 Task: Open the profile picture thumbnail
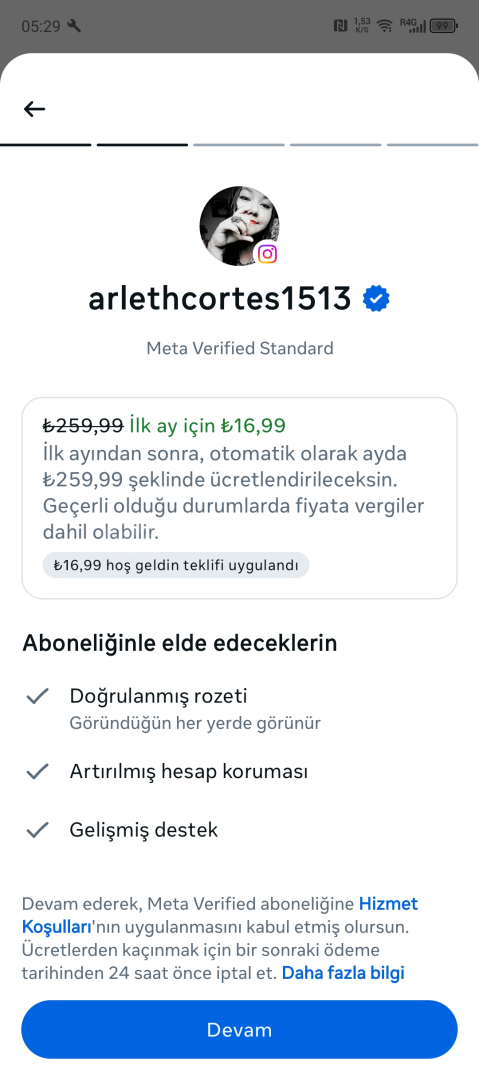239,225
